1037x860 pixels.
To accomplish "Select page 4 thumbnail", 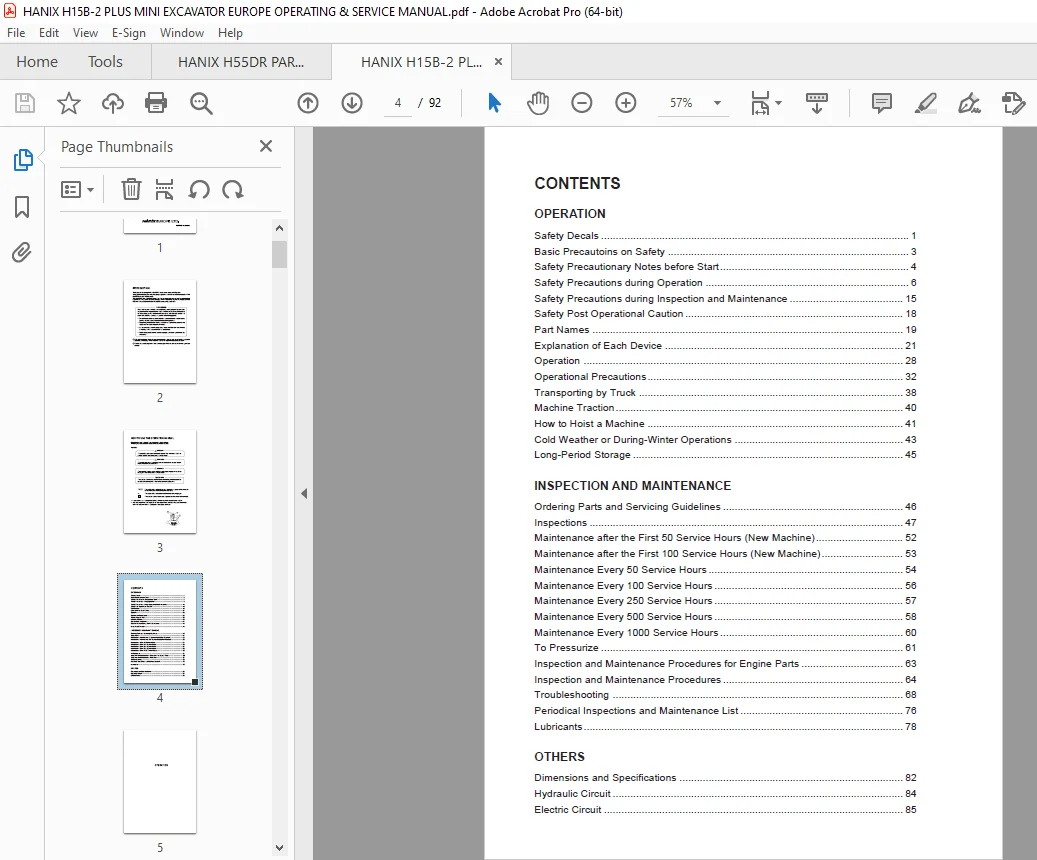I will click(x=159, y=631).
